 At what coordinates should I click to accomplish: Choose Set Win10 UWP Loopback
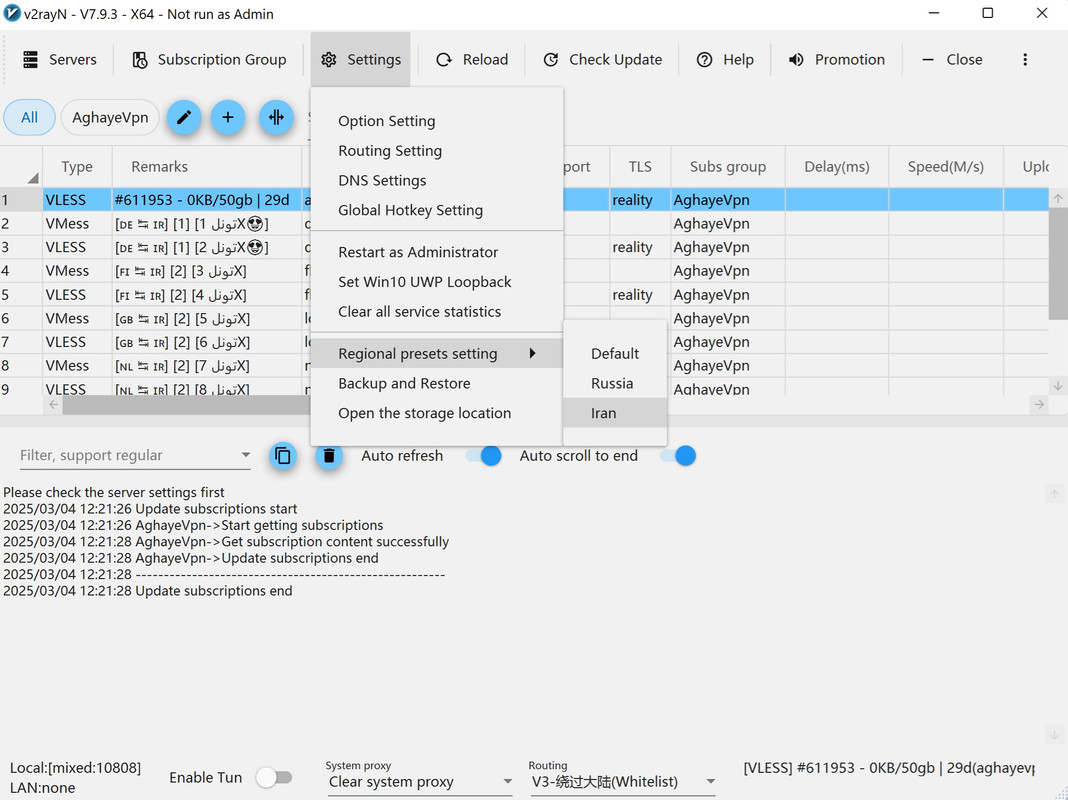[x=437, y=282]
